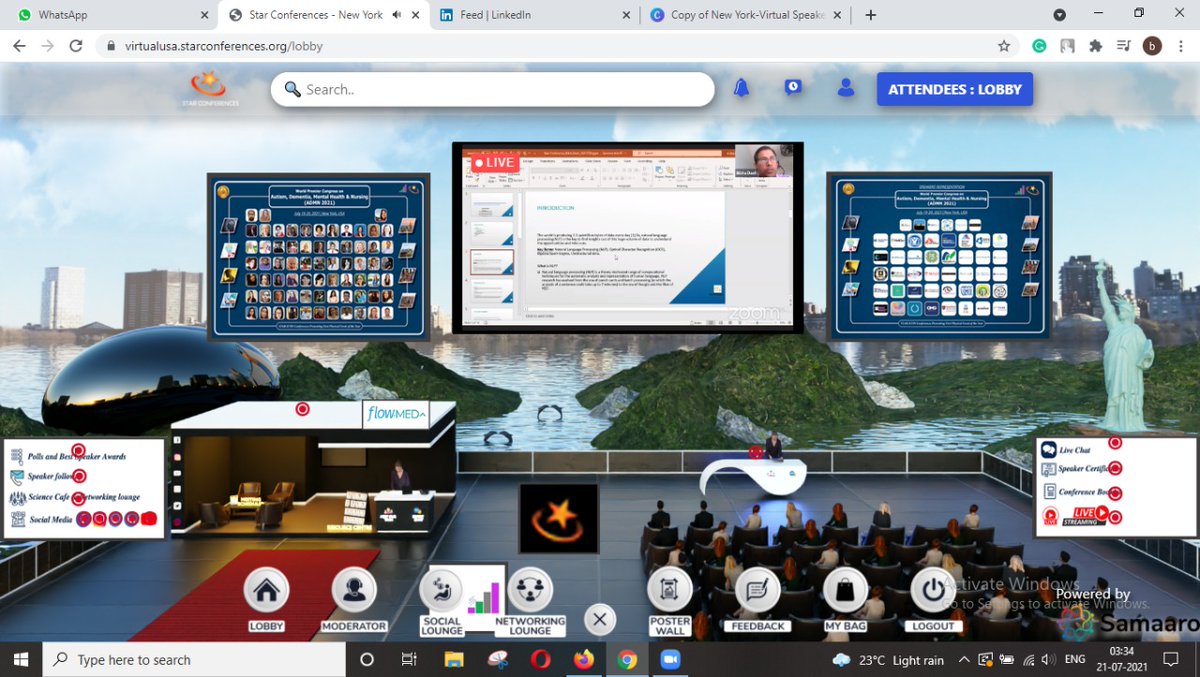Screen dimensions: 1200x677
Task: Click the Grammarly extension icon
Action: (1040, 46)
